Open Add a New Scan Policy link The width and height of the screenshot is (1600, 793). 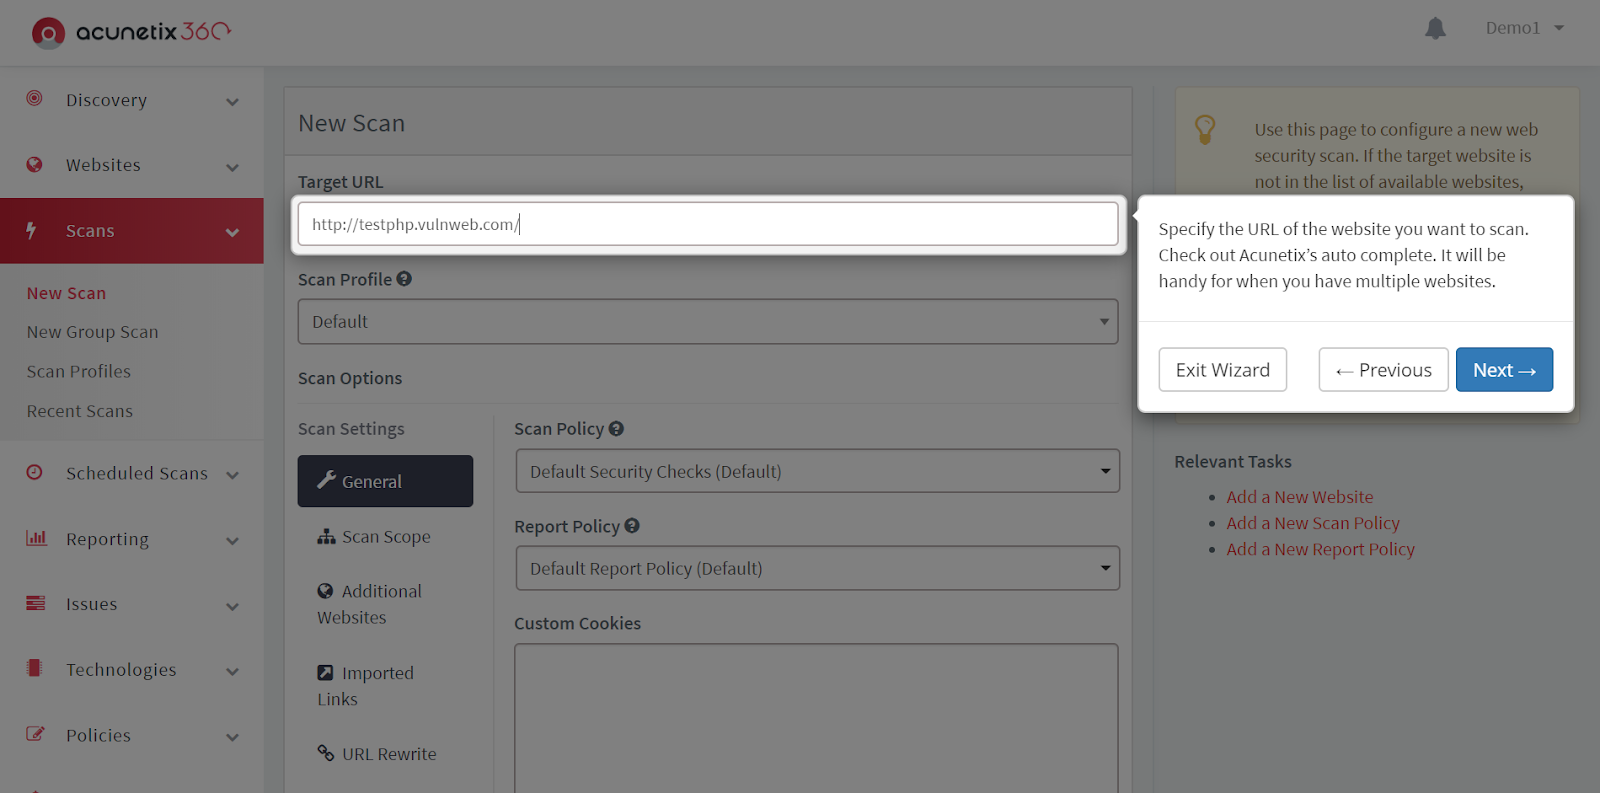coord(1313,523)
